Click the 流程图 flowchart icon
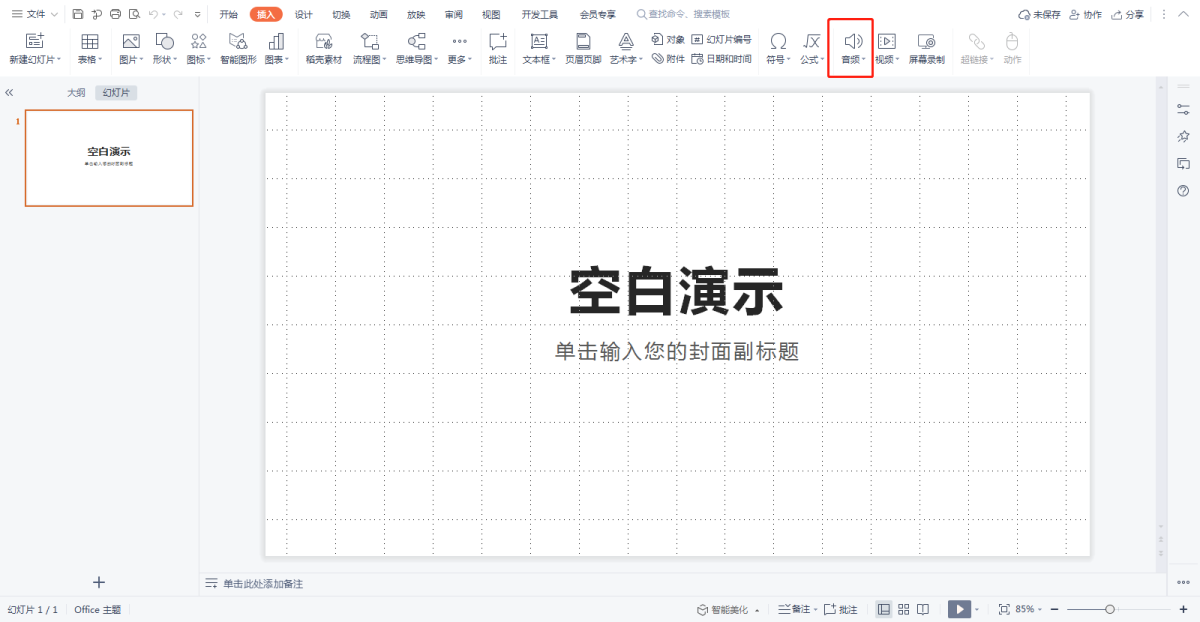The image size is (1200, 622). coord(369,41)
